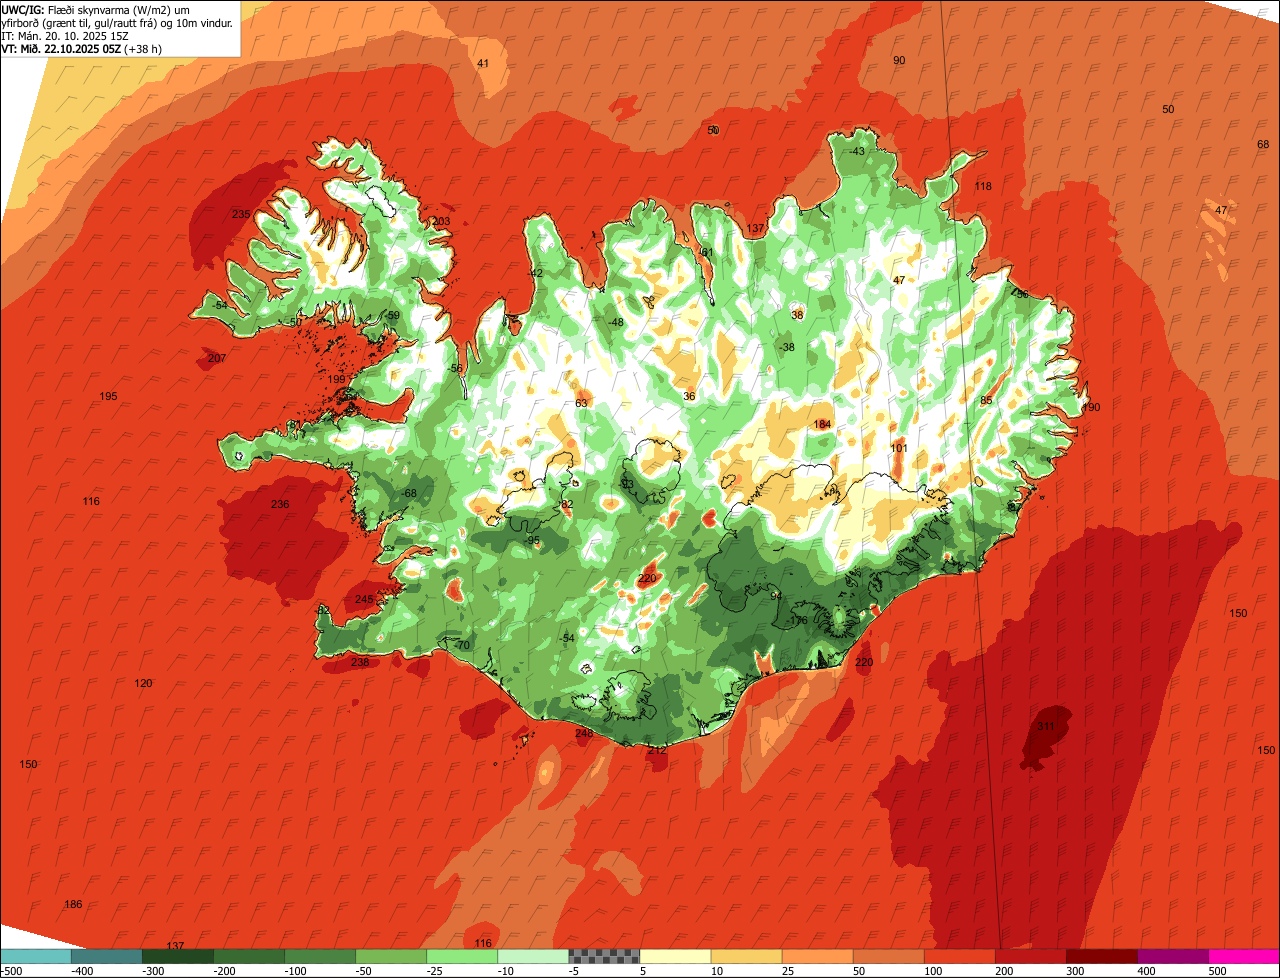This screenshot has height=978, width=1280.
Task: Click the 85 value in eastern Iceland
Action: pyautogui.click(x=986, y=400)
